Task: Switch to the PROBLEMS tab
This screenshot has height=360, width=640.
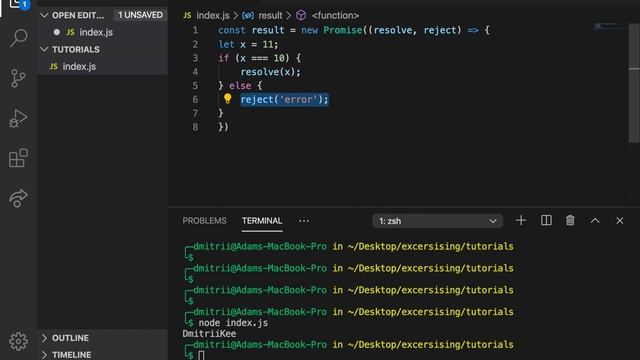Action: (204, 221)
